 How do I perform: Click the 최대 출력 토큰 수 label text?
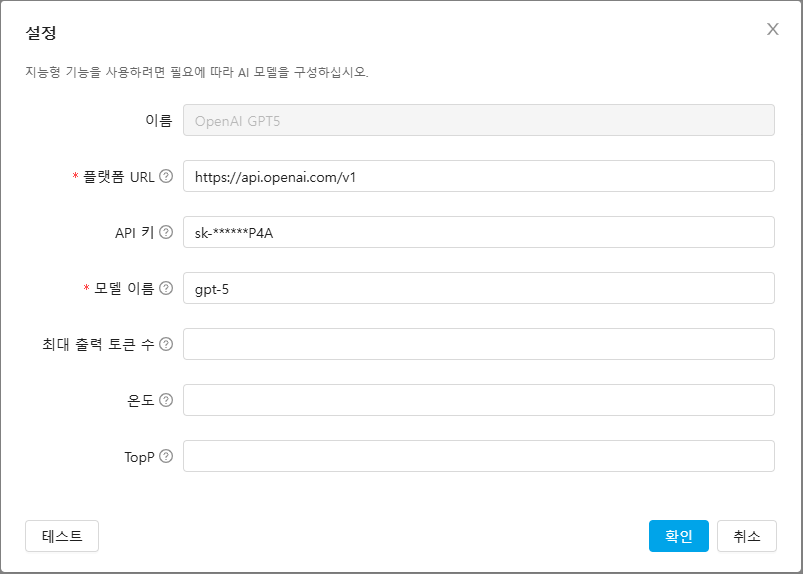(x=98, y=344)
